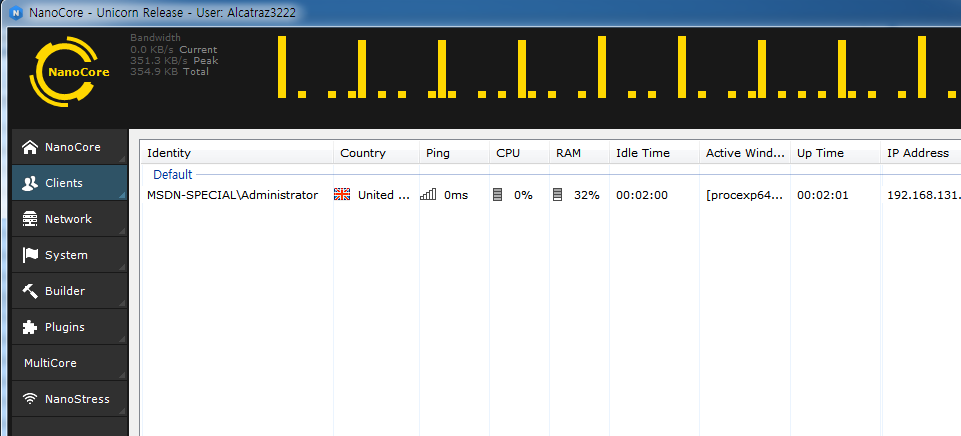Click the hammer icon beside Builder
961x436 pixels.
(29, 291)
